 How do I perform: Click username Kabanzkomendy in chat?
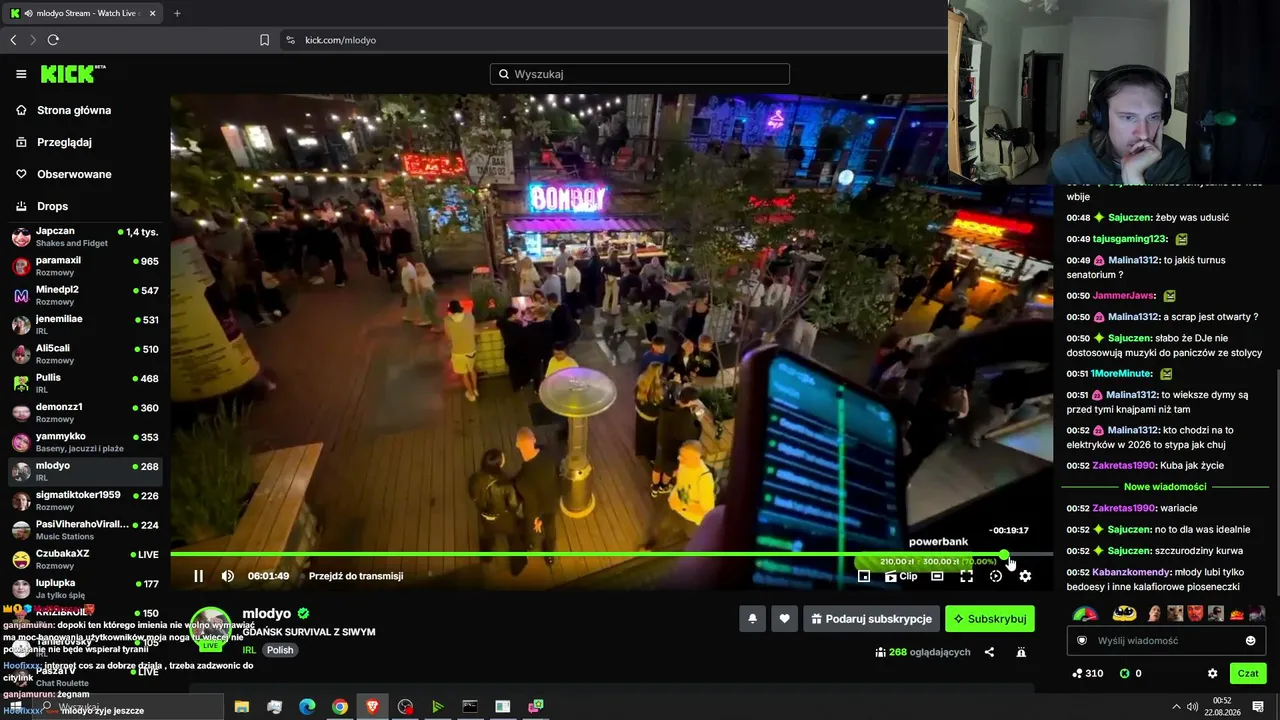coord(1131,572)
